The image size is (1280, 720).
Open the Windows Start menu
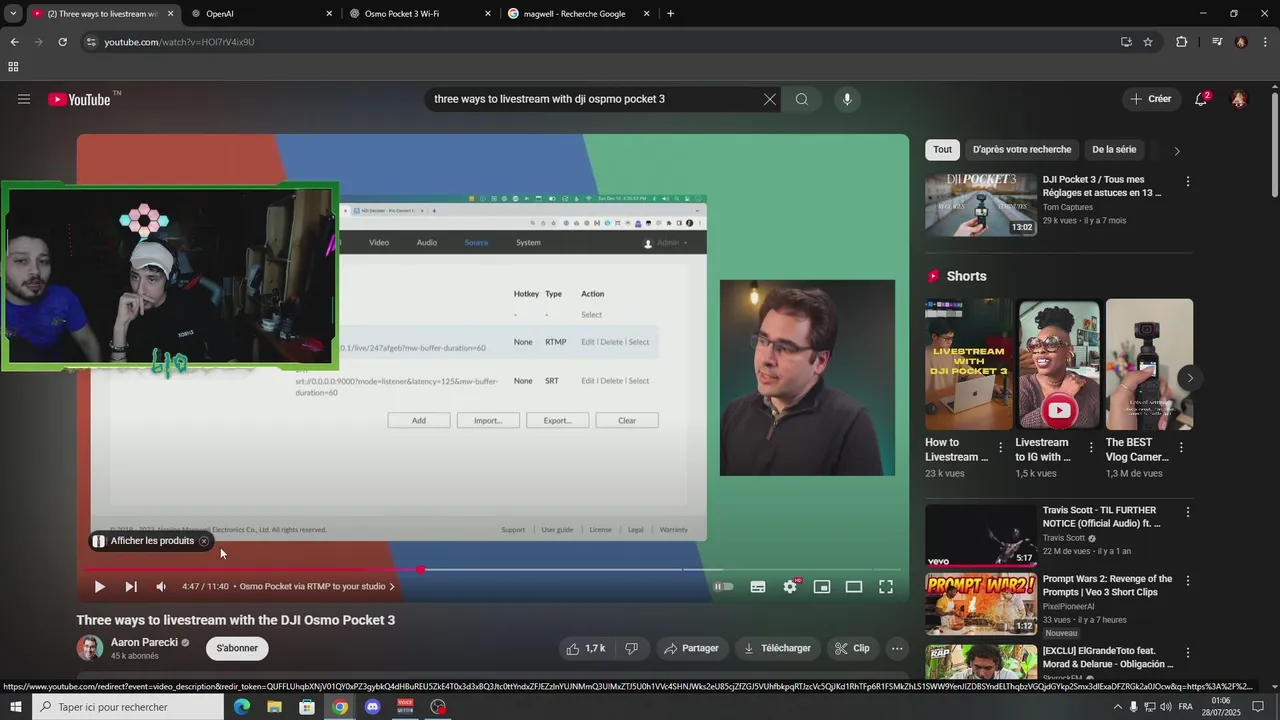[x=15, y=707]
